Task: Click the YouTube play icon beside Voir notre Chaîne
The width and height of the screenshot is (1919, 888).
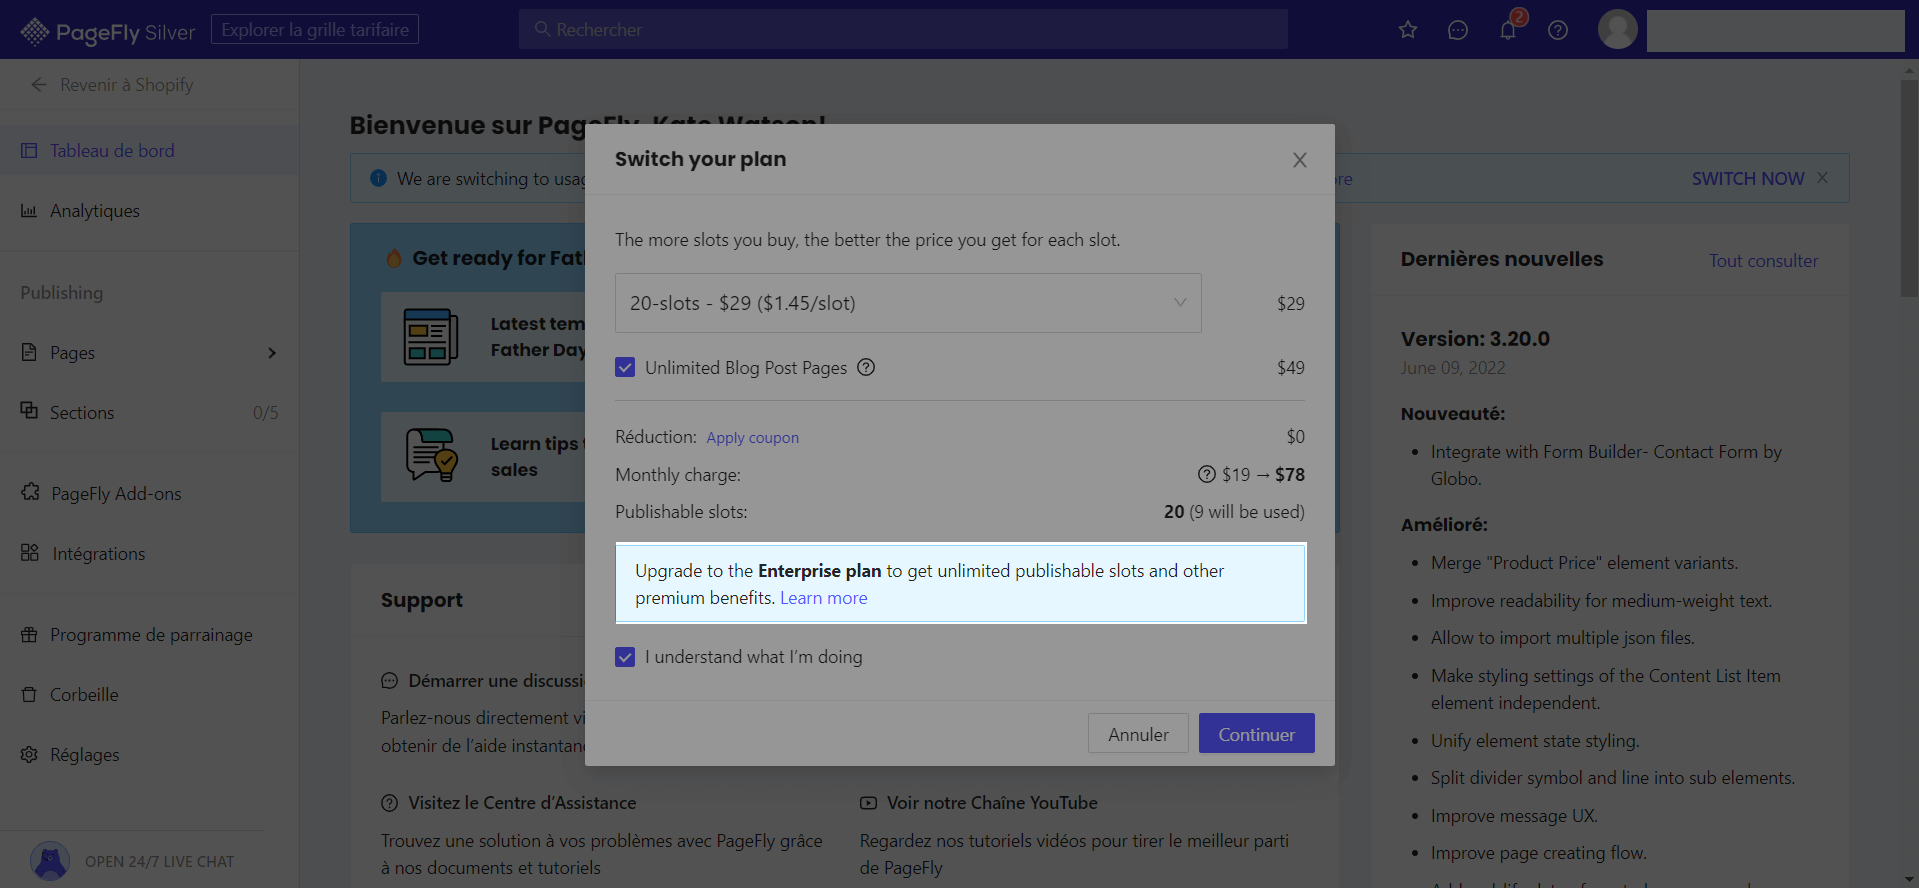Action: [x=869, y=803]
